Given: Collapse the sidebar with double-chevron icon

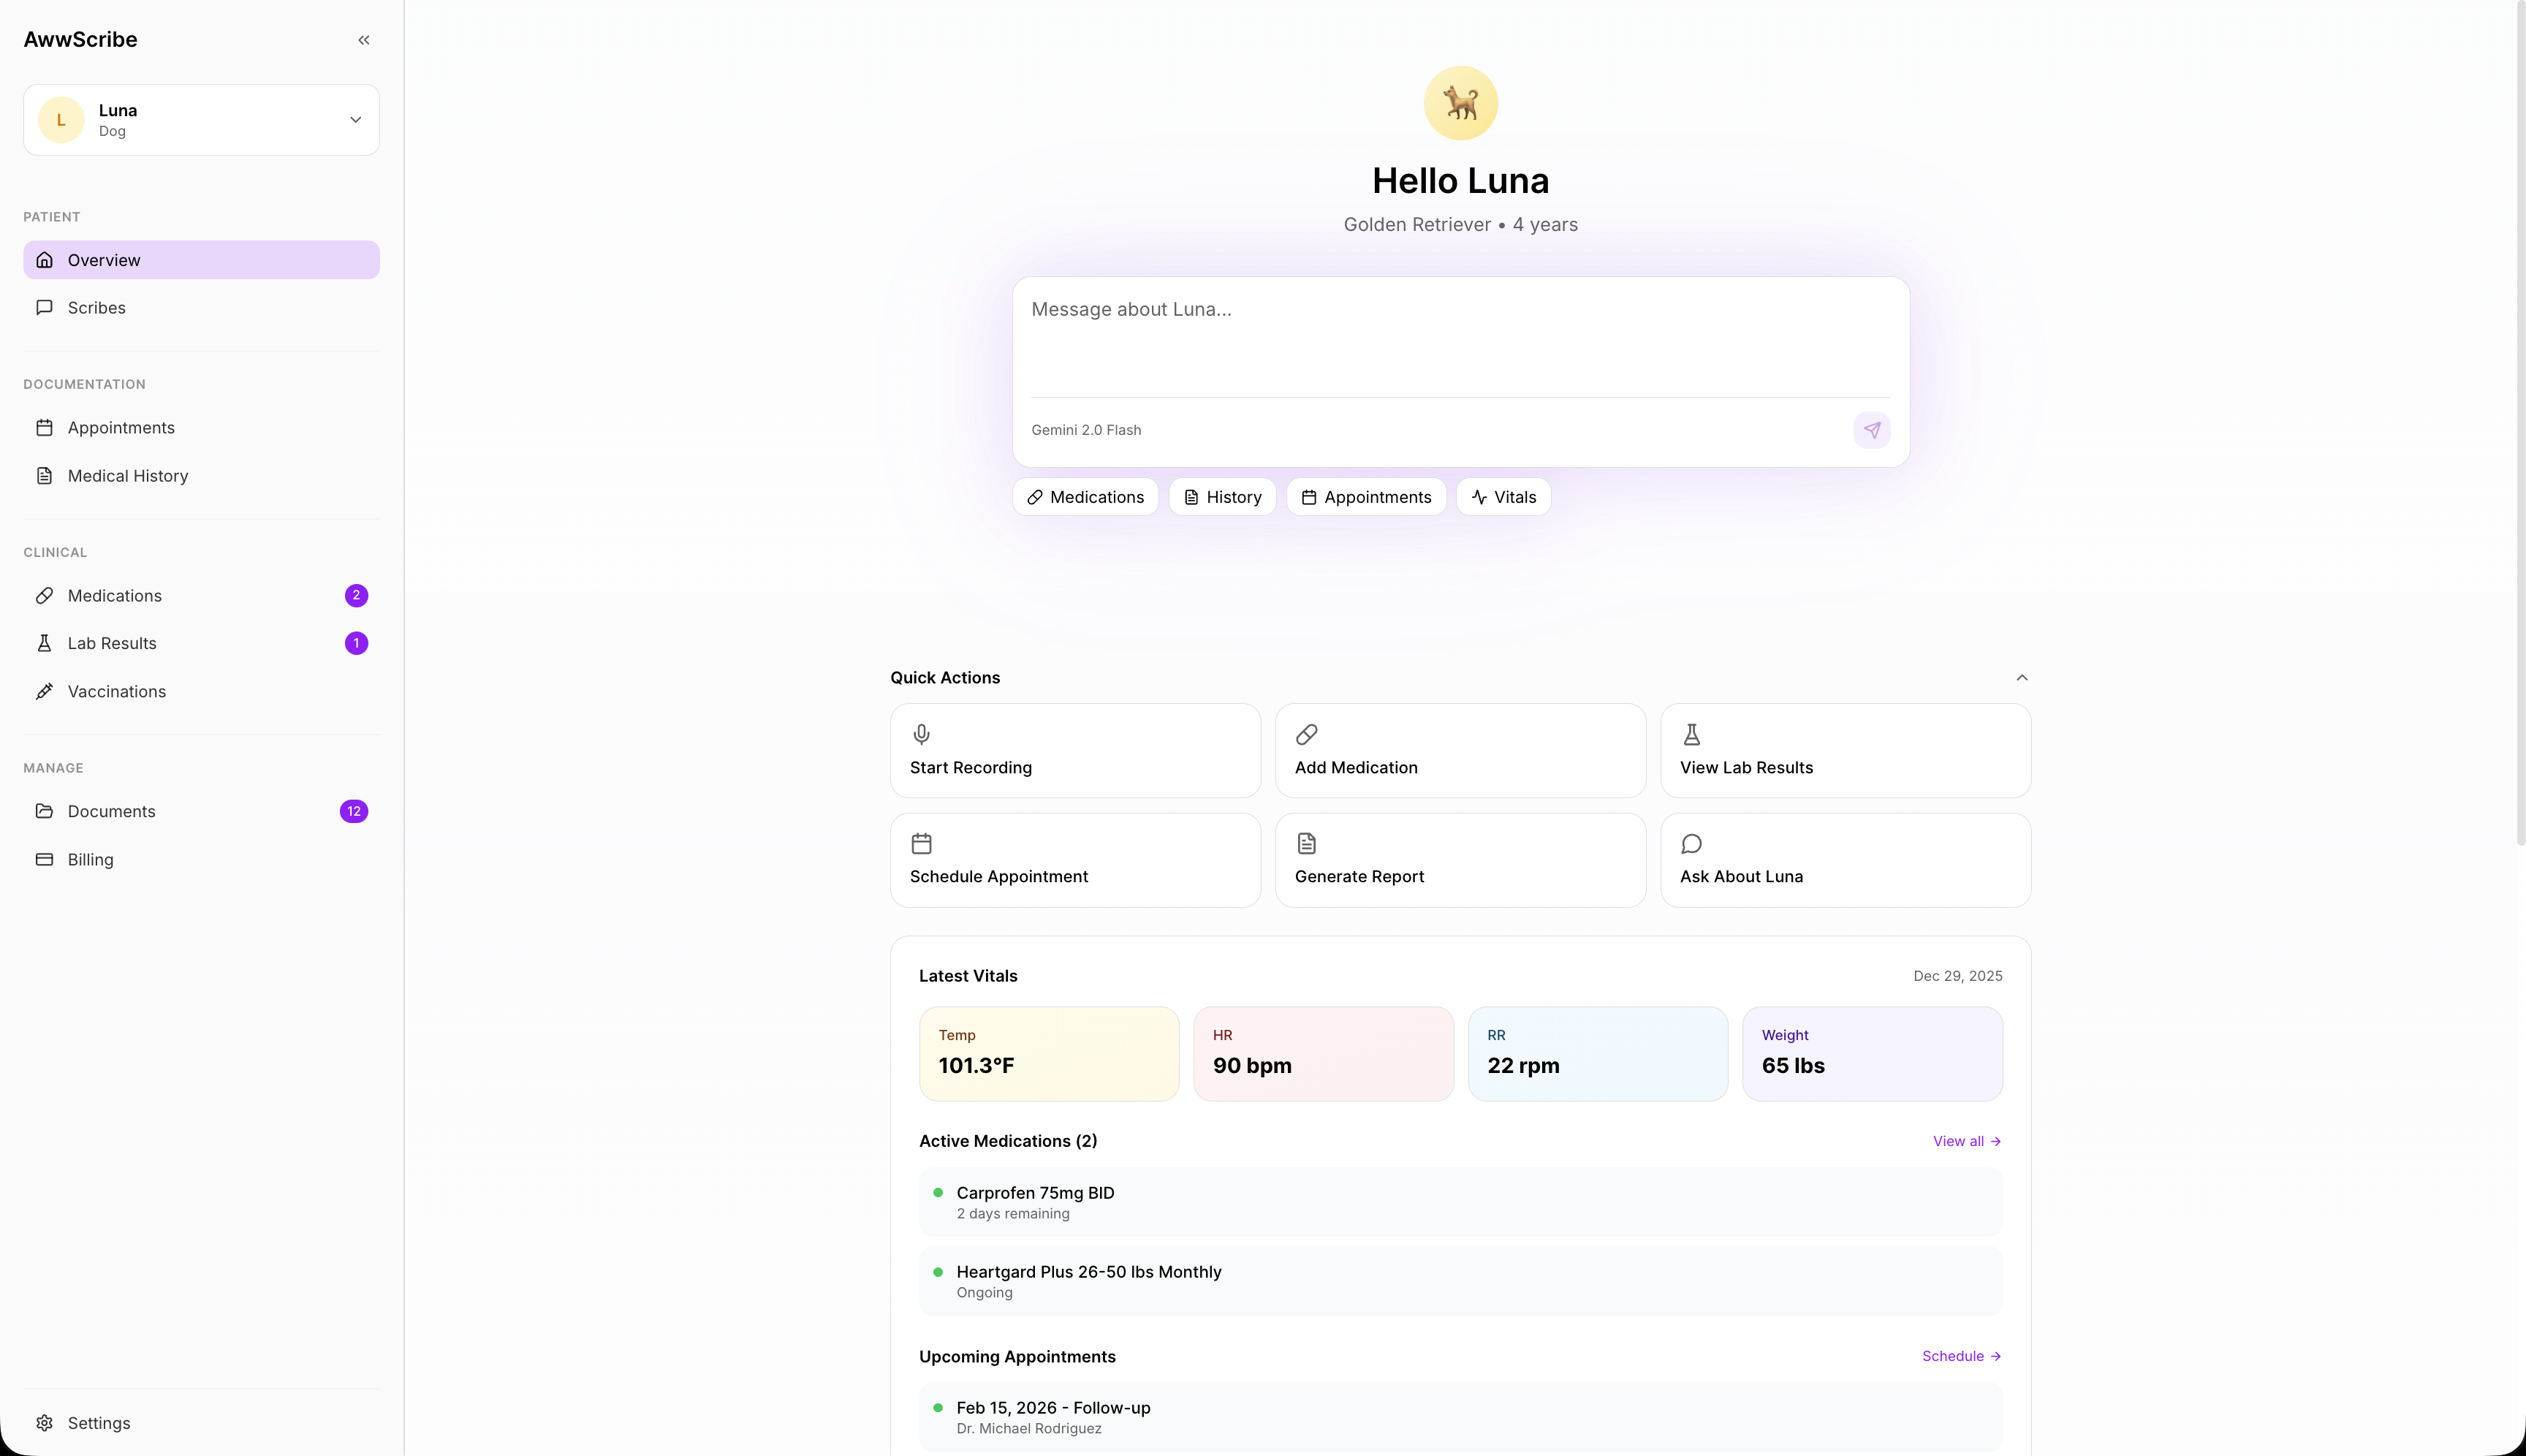Looking at the screenshot, I should [364, 40].
